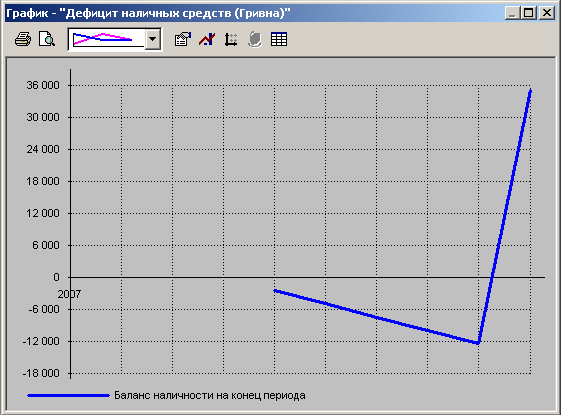The width and height of the screenshot is (561, 415).
Task: Click the '6 000' axis label
Action: [46, 245]
